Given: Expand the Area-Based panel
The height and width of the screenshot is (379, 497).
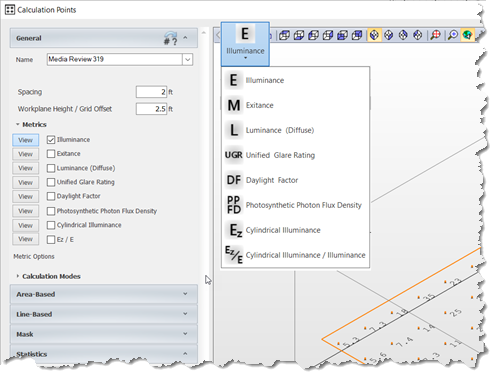Looking at the screenshot, I should (x=103, y=294).
